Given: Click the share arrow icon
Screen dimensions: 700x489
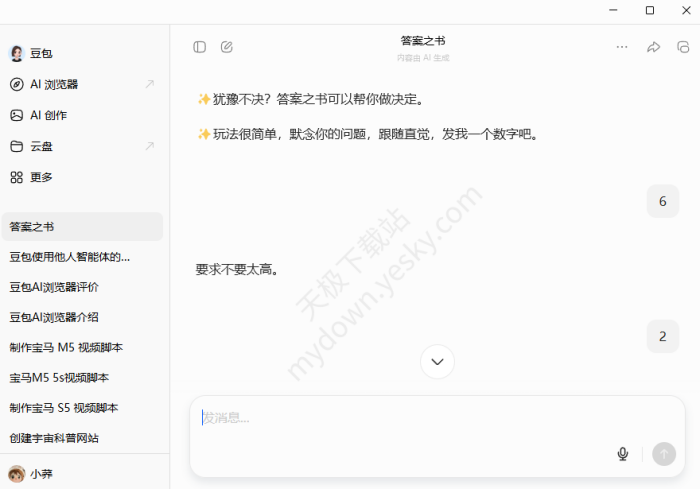Looking at the screenshot, I should click(x=654, y=47).
